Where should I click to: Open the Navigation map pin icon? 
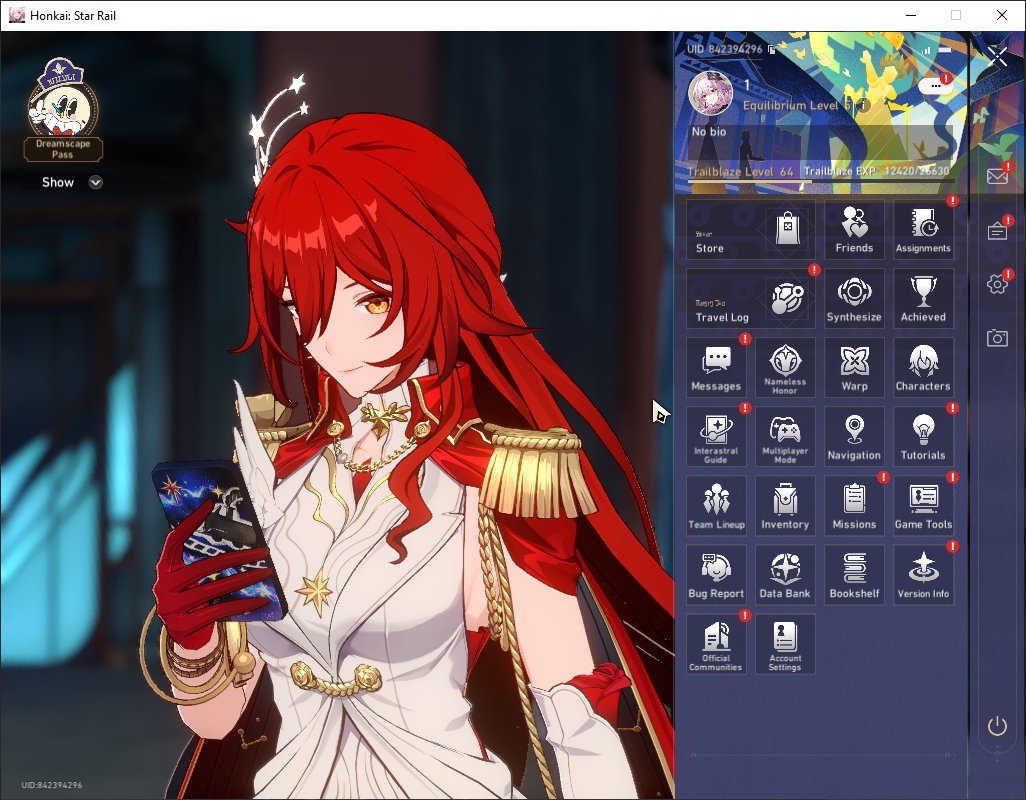tap(854, 436)
